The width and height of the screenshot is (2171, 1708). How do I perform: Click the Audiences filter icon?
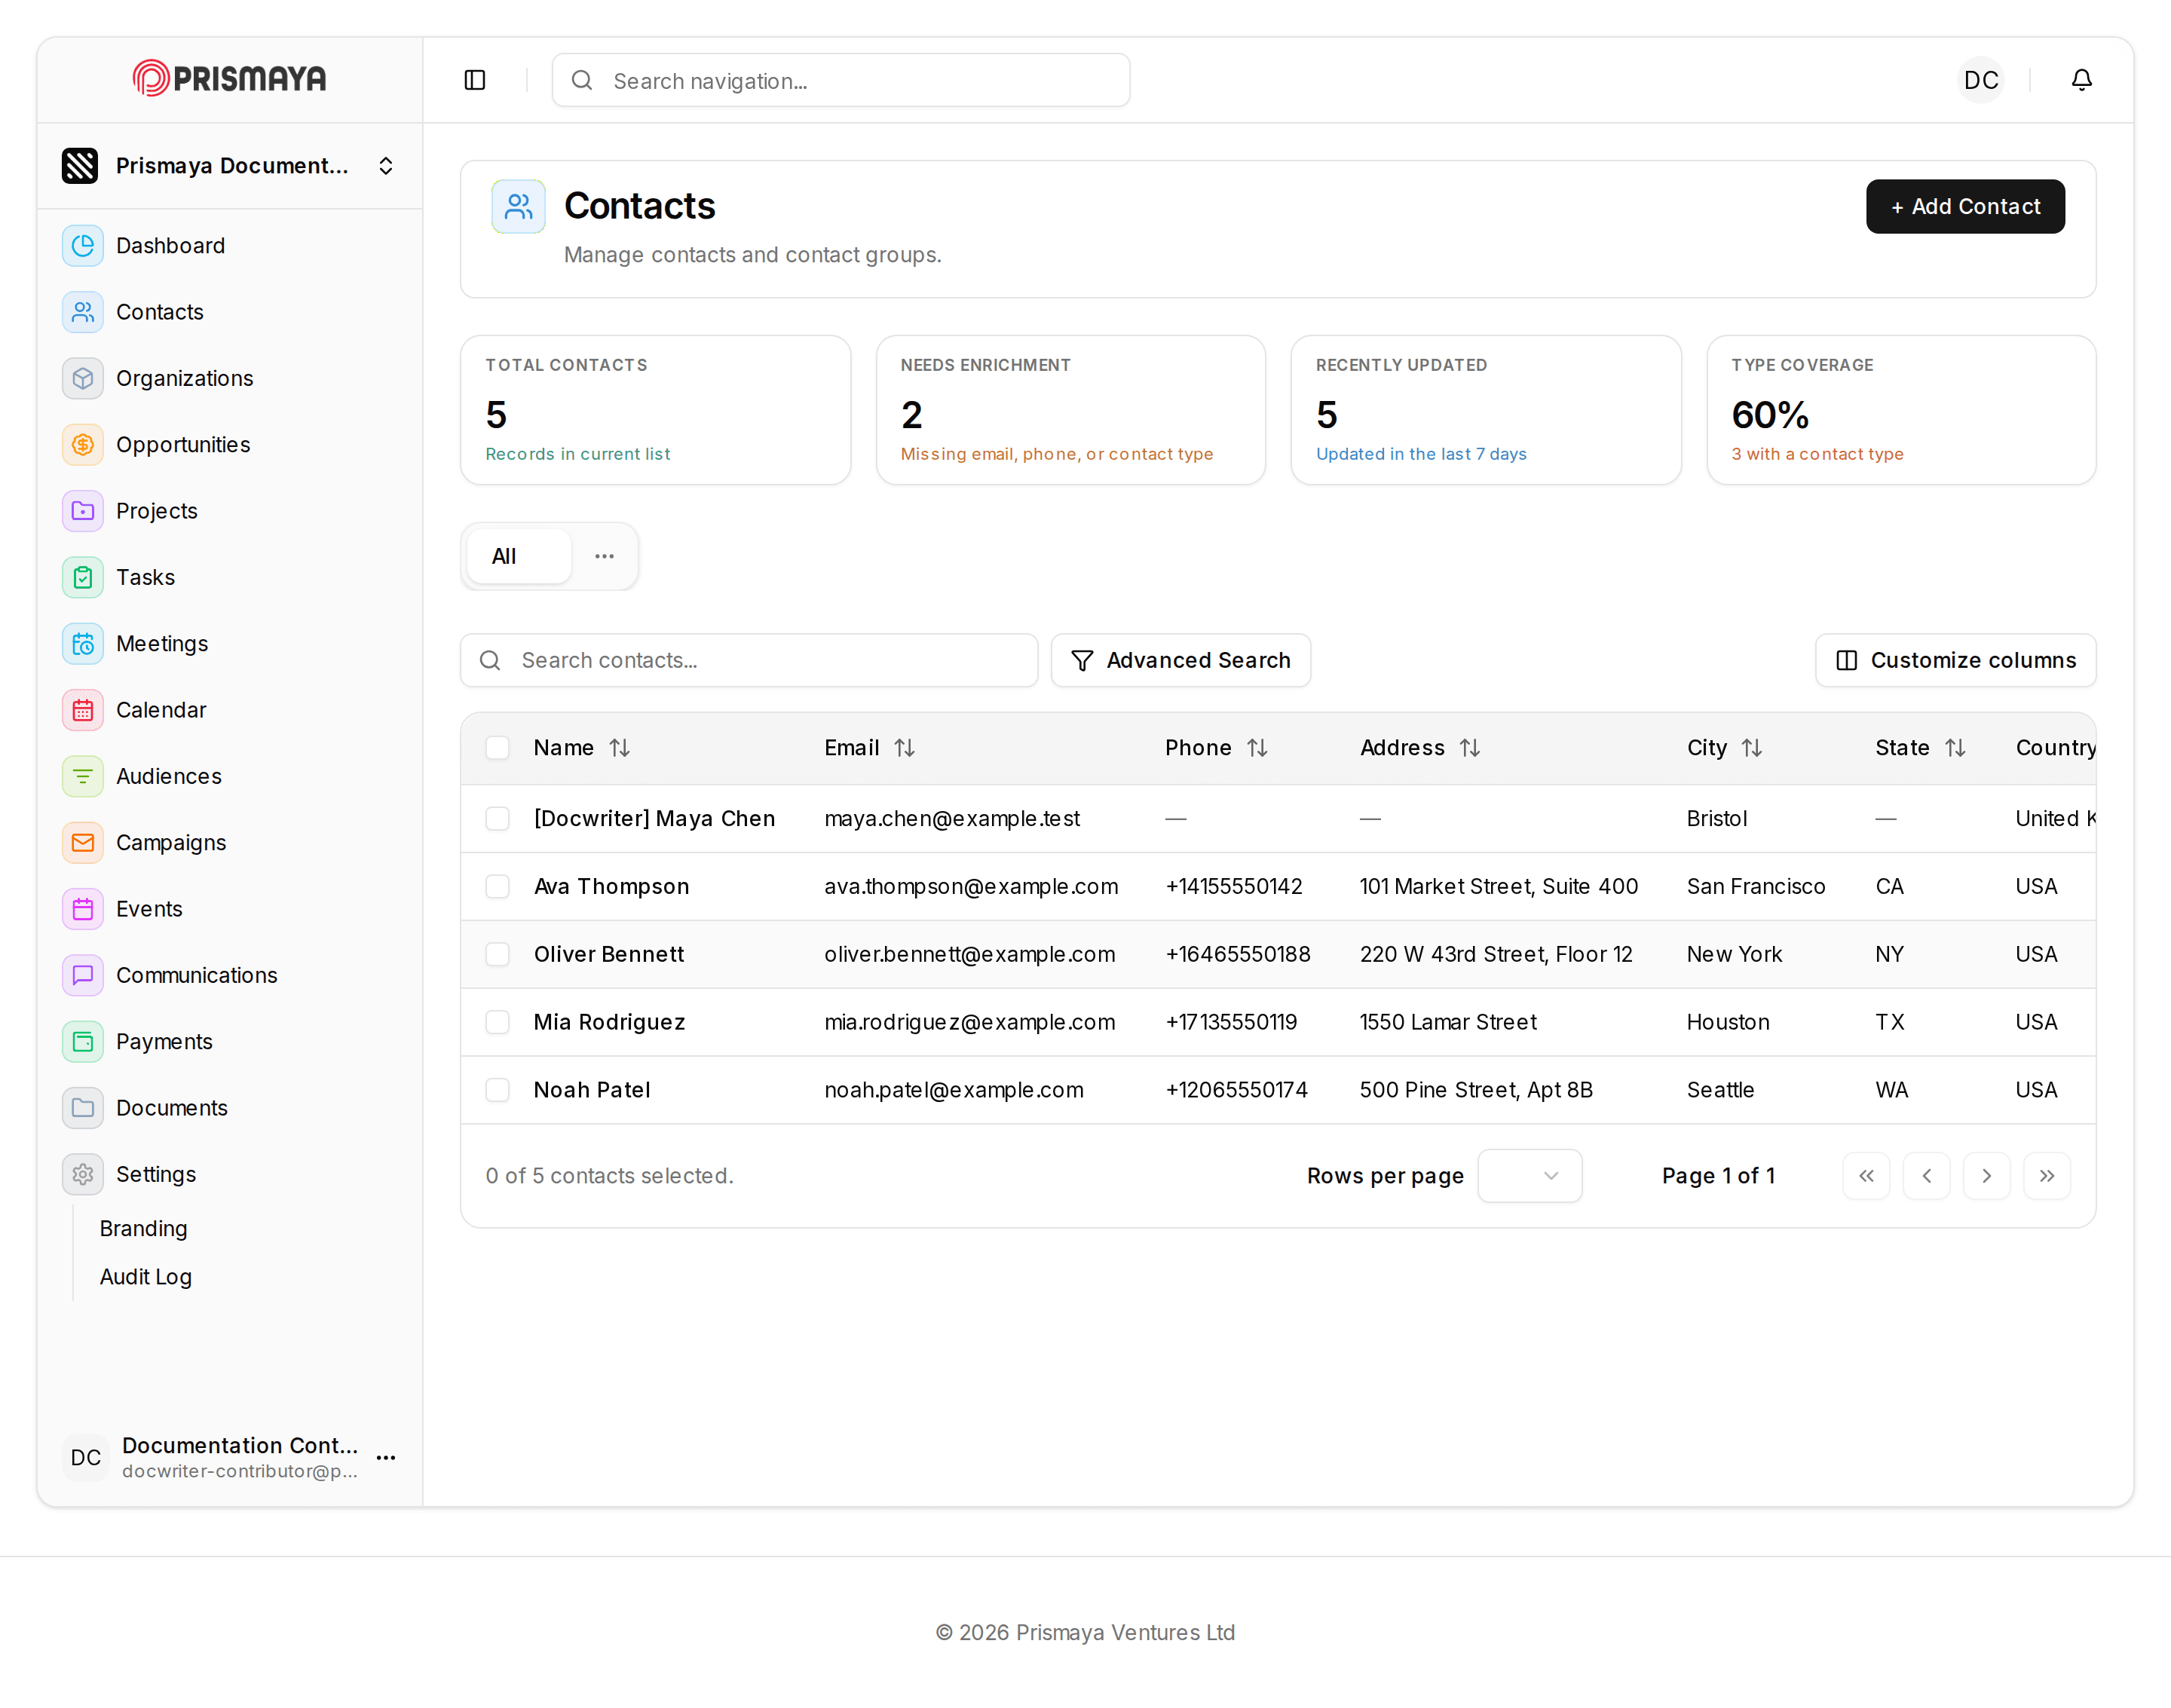[x=83, y=776]
